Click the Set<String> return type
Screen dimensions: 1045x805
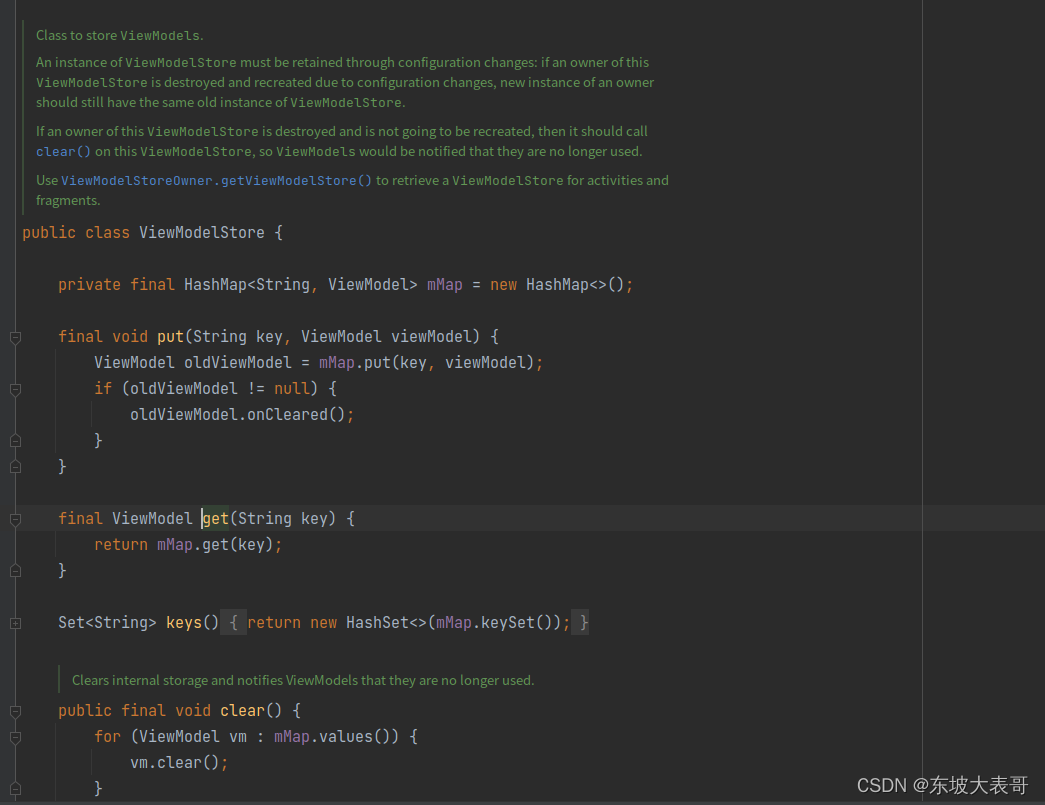(x=107, y=622)
